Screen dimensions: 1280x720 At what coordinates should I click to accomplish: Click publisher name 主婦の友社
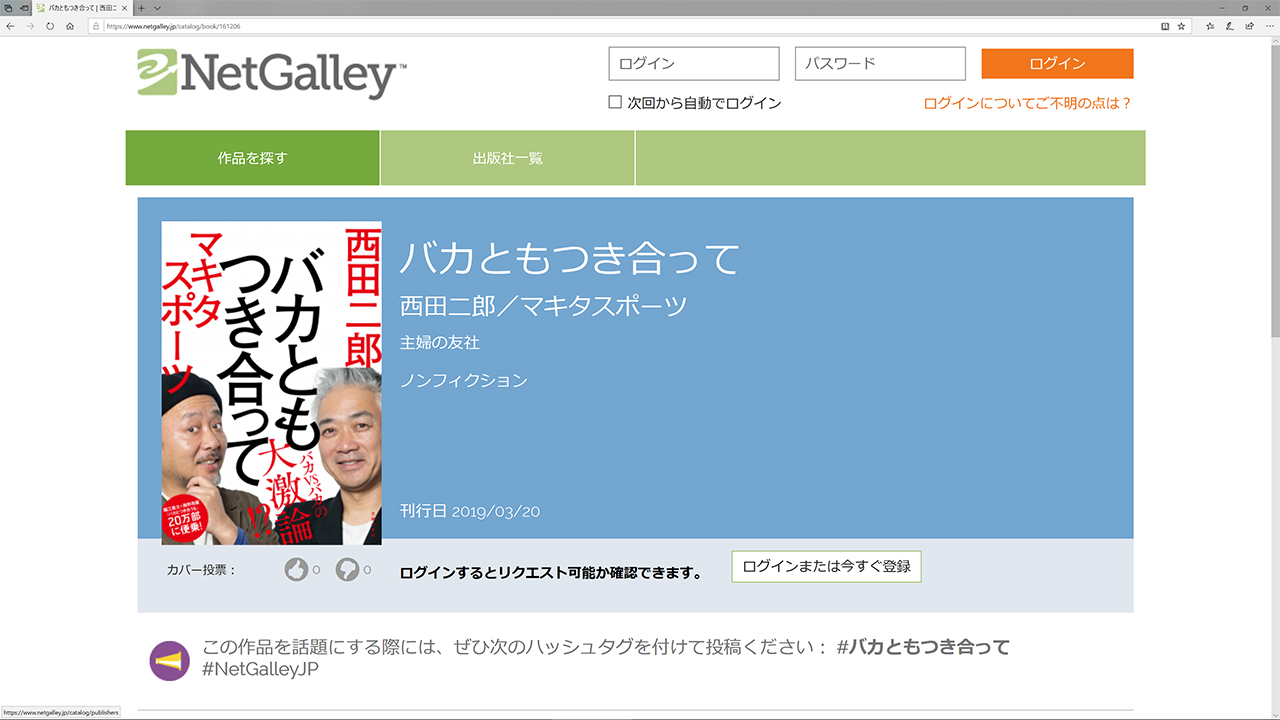coord(440,342)
